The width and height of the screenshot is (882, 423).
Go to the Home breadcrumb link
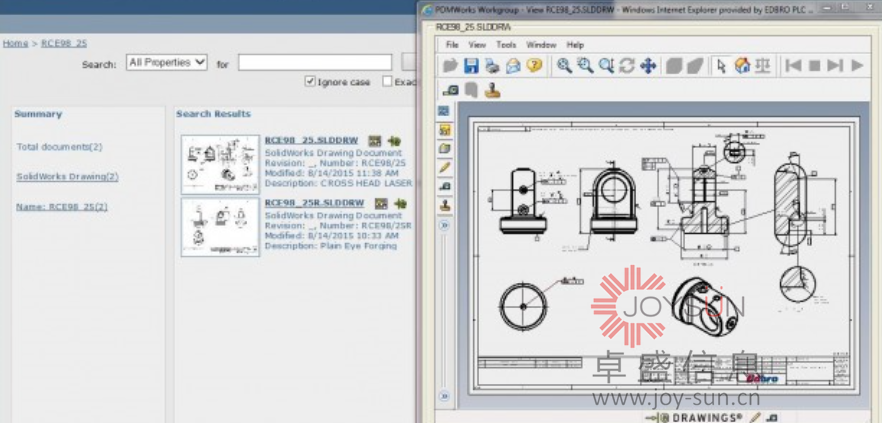click(x=15, y=43)
